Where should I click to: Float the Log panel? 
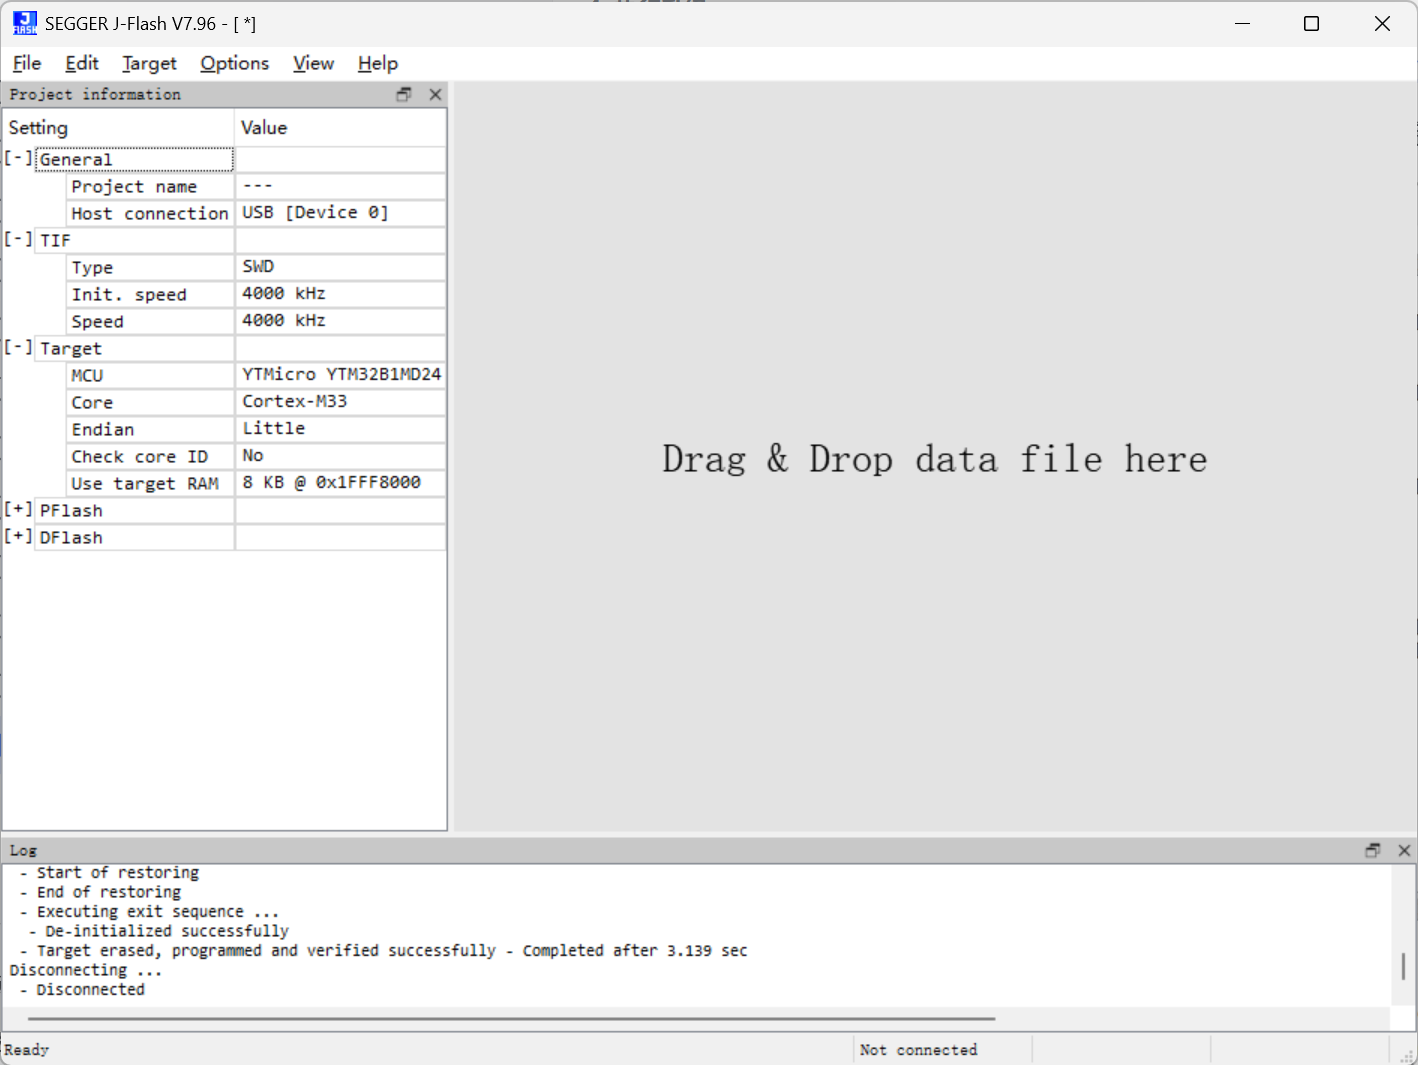(1373, 850)
